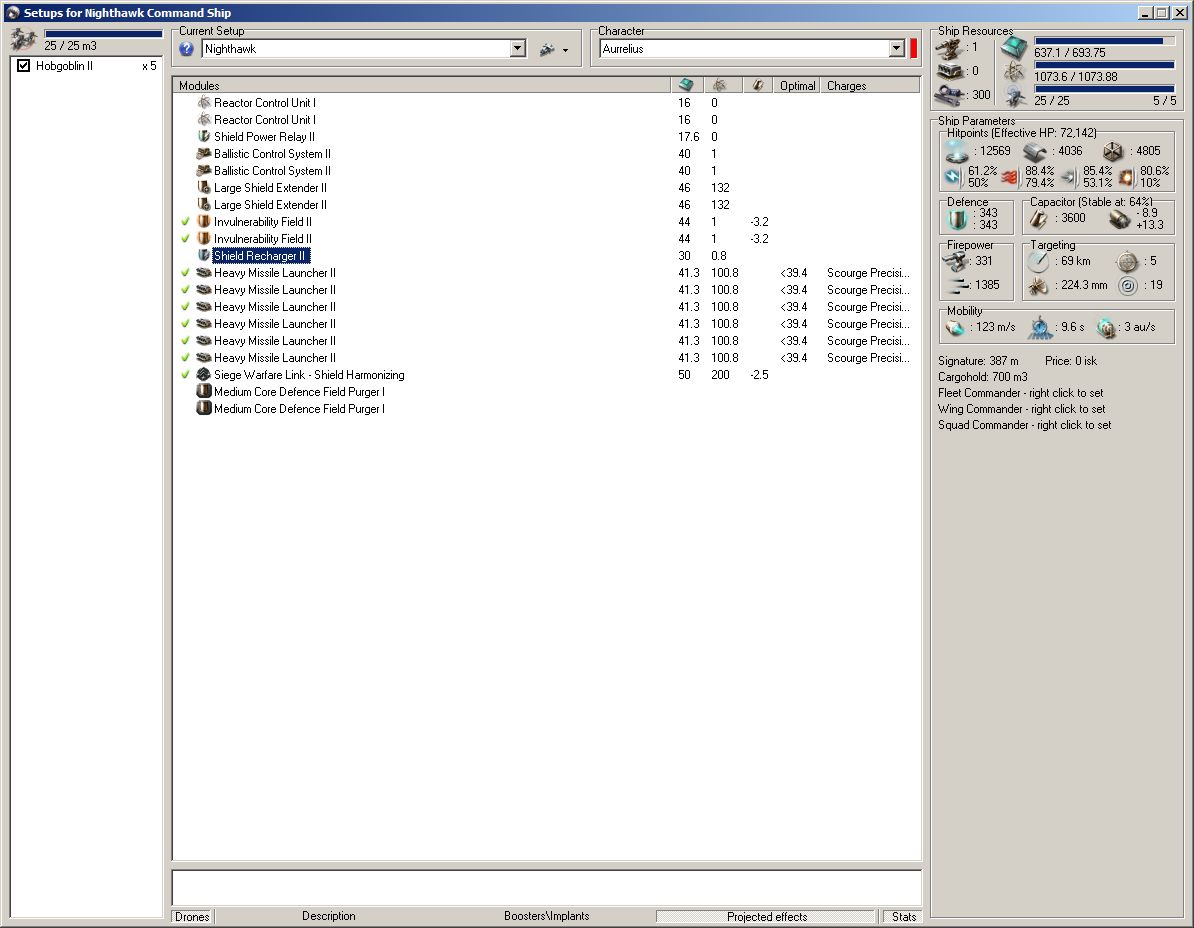1194x928 pixels.
Task: Click the red bar next to Character
Action: click(913, 49)
